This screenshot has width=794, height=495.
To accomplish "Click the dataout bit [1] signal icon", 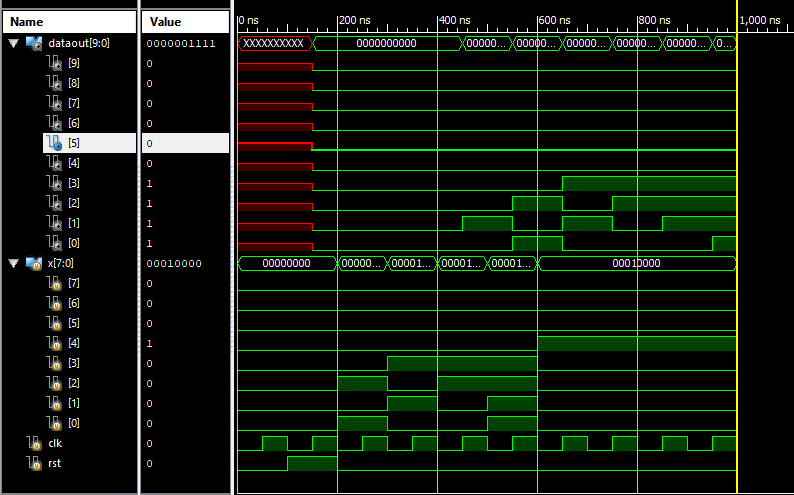I will tap(54, 223).
